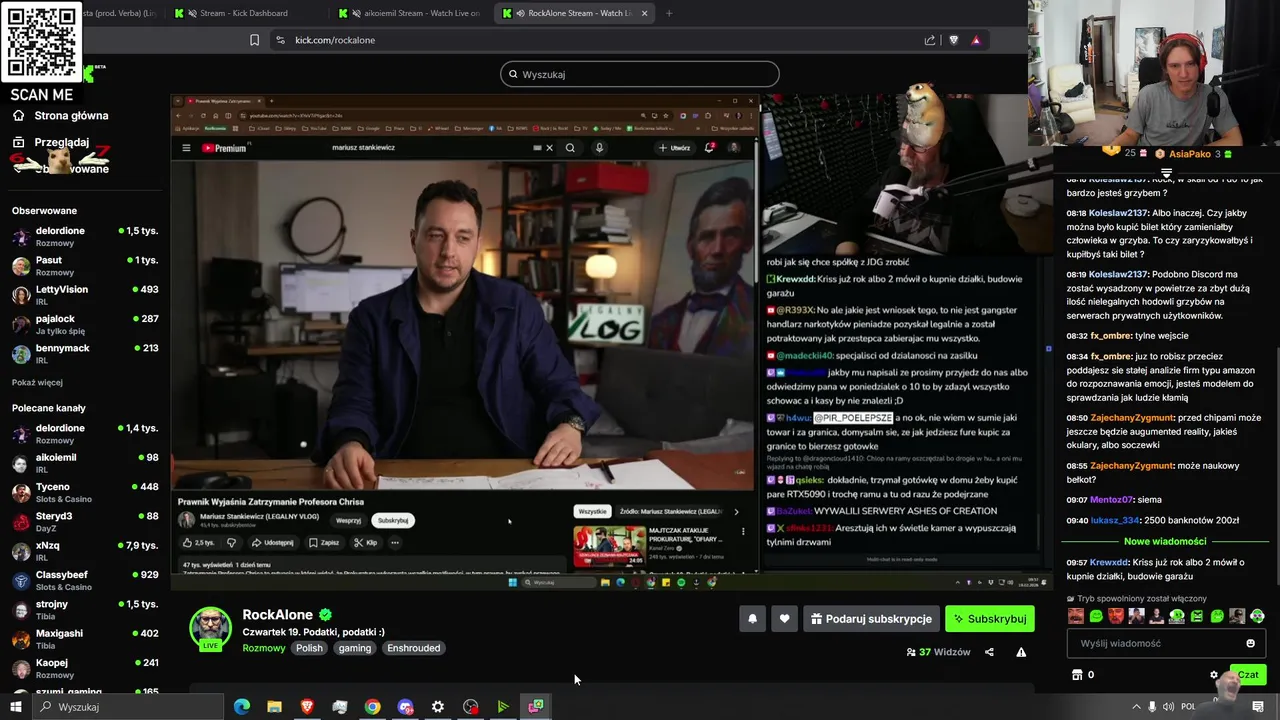The height and width of the screenshot is (720, 1280).
Task: Open Kaopej channel in Polecane kanały
Action: tap(84, 667)
